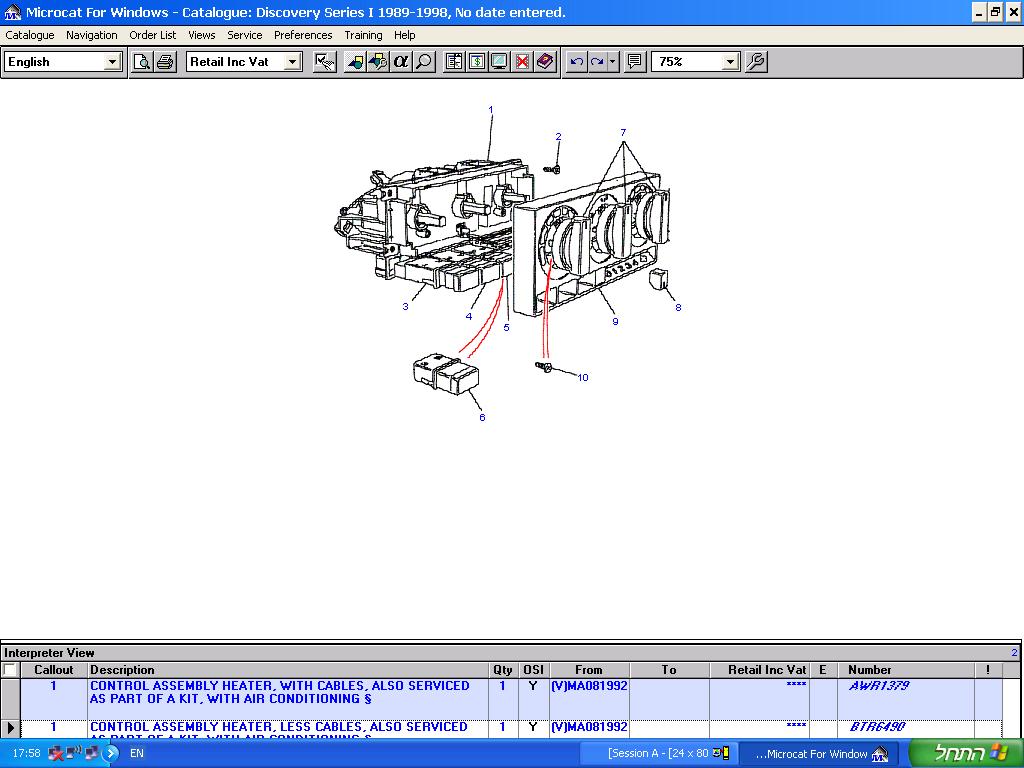Image resolution: width=1024 pixels, height=768 pixels.
Task: Open the Order List menu
Action: point(152,35)
